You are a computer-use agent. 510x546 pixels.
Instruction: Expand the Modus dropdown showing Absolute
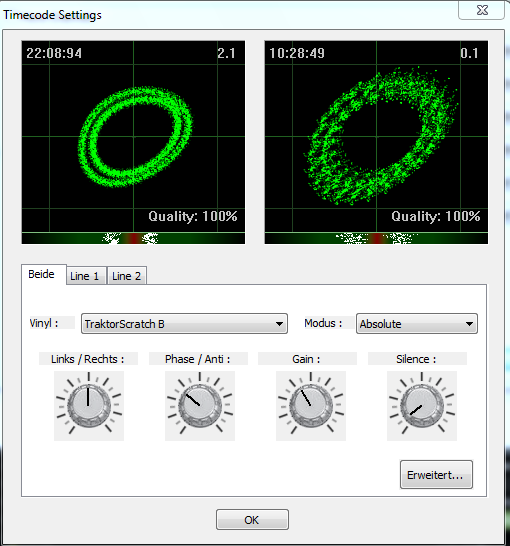pos(417,323)
